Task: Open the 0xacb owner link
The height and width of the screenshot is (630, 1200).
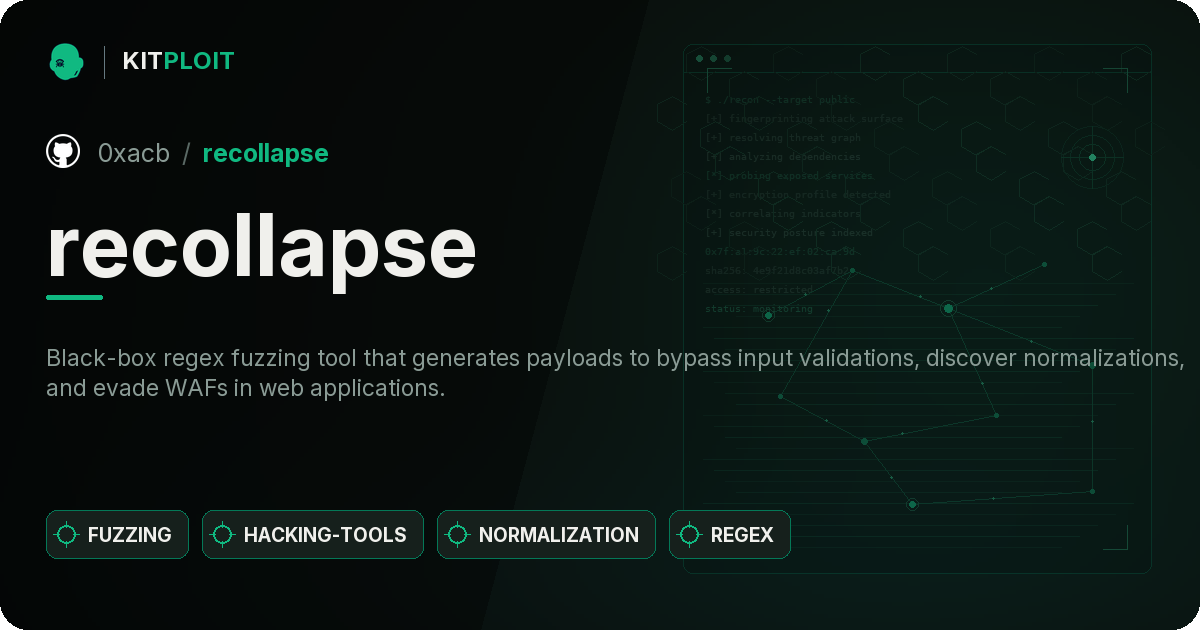Action: tap(134, 153)
